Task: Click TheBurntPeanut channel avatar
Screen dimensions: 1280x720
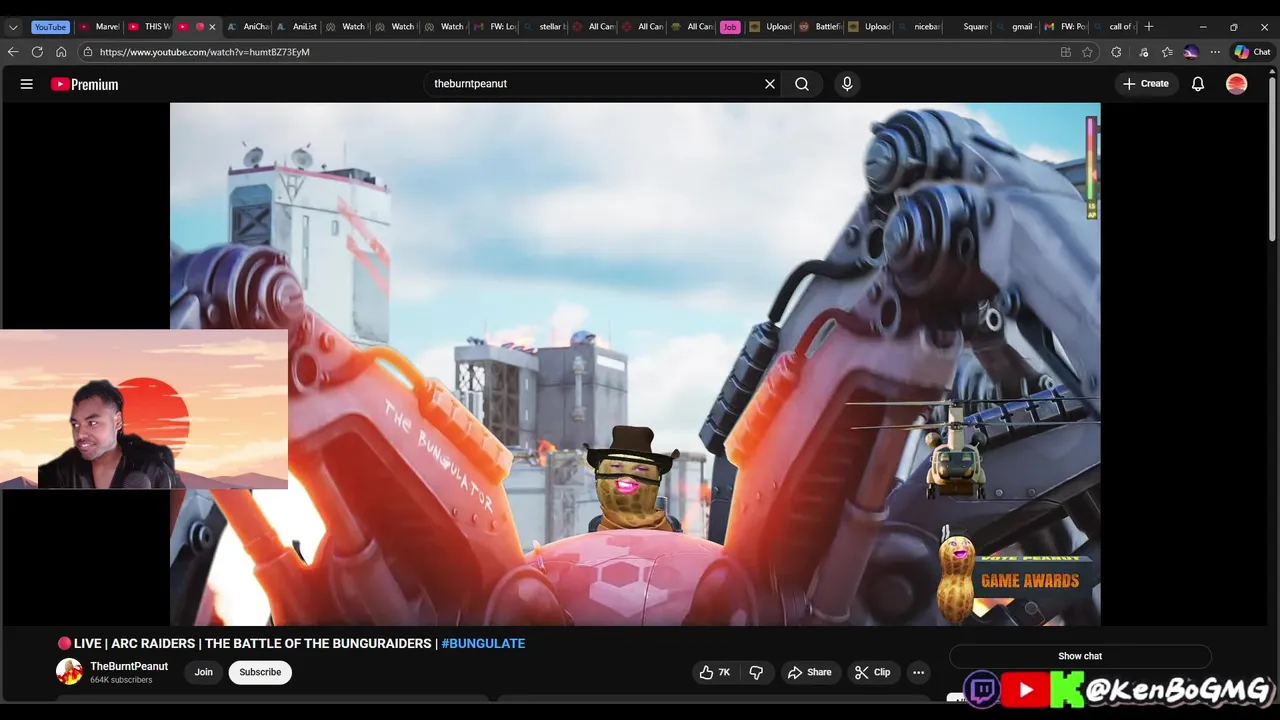Action: click(69, 672)
